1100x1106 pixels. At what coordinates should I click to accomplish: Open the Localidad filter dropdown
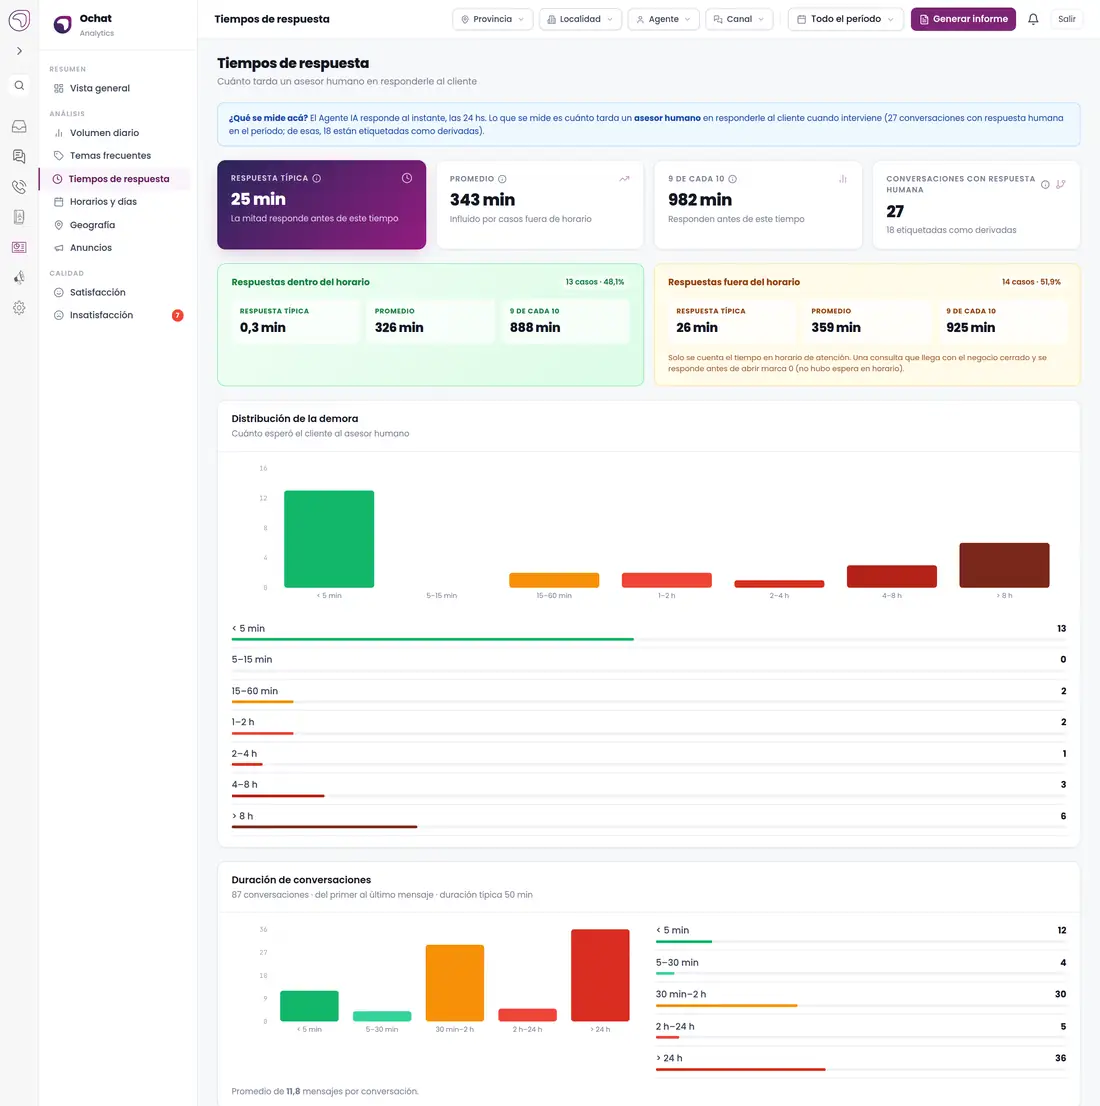coord(580,19)
